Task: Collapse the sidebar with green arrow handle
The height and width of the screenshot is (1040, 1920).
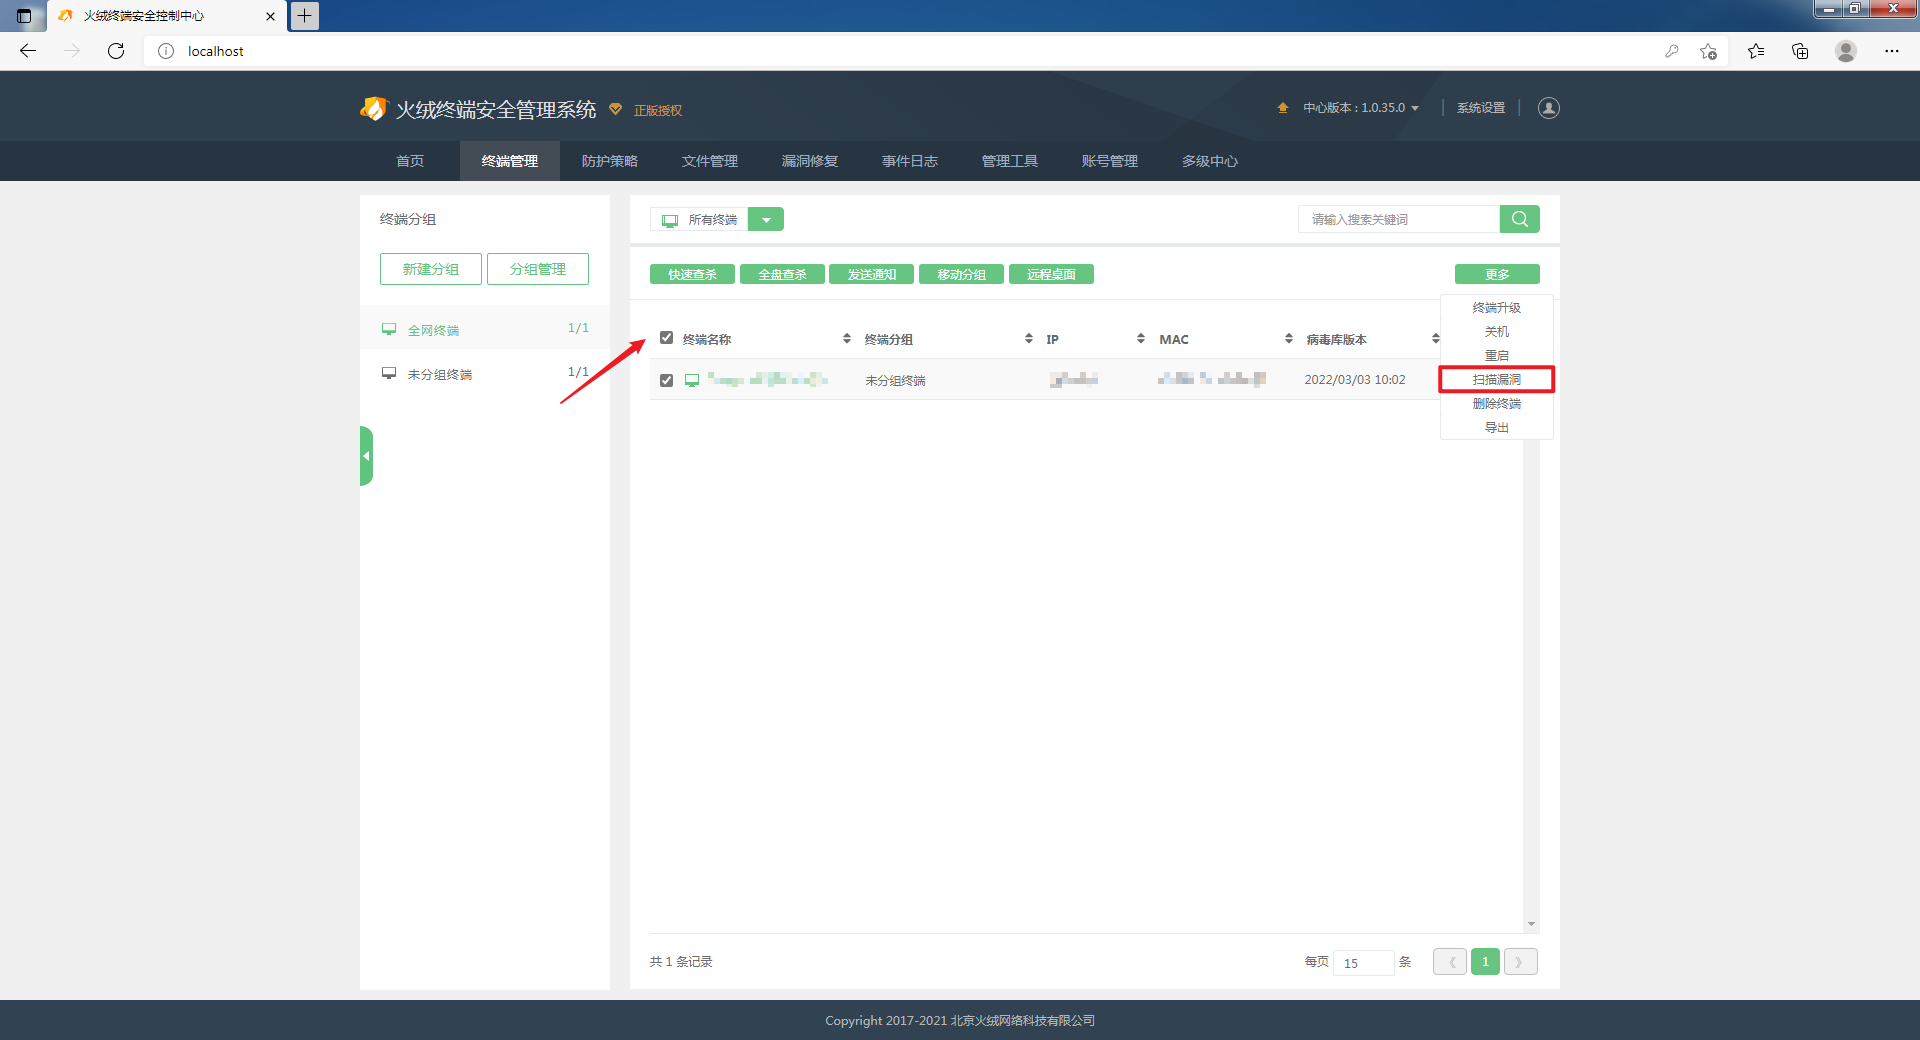Action: pyautogui.click(x=366, y=456)
